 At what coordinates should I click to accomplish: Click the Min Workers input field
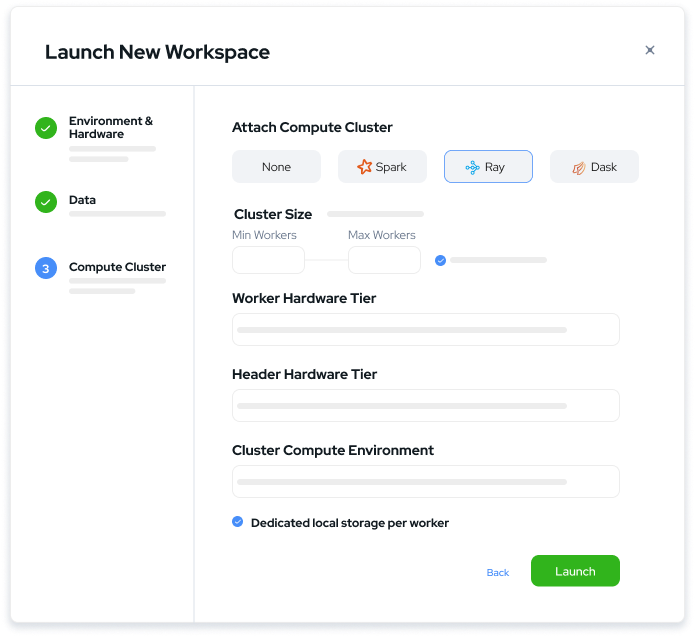coord(268,260)
